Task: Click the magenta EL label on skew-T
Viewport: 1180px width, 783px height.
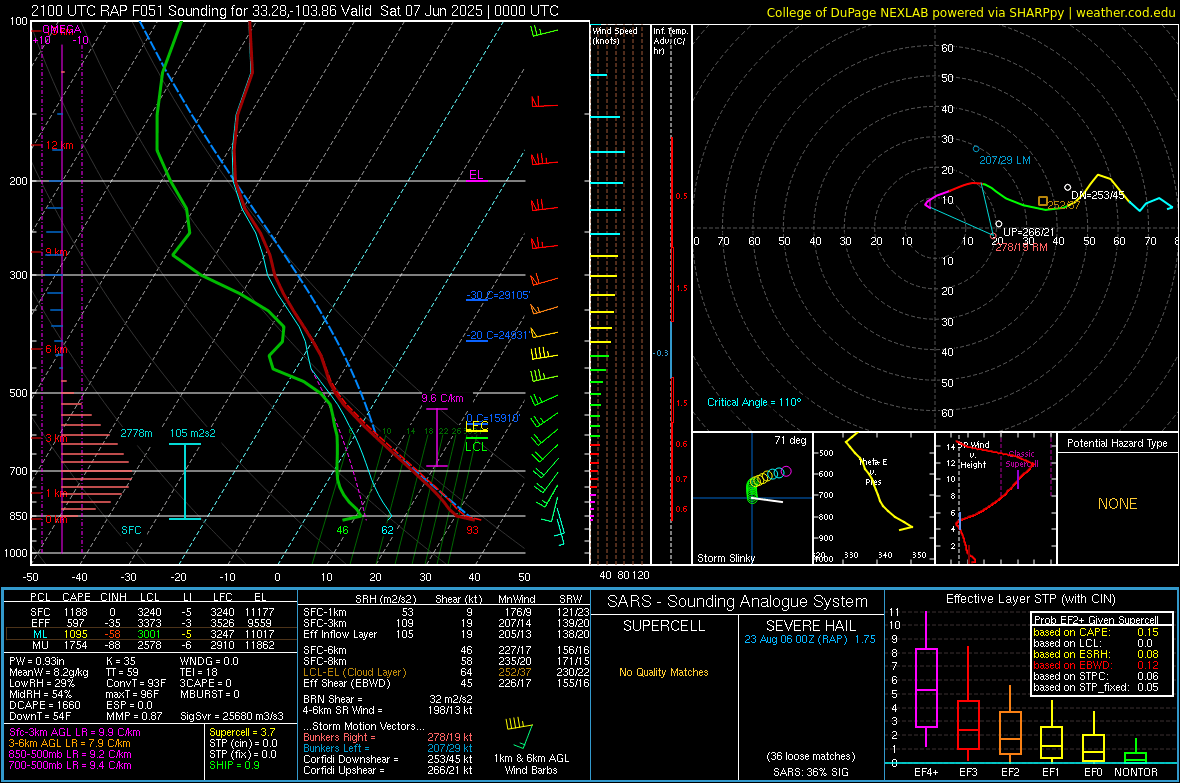Action: [x=476, y=175]
